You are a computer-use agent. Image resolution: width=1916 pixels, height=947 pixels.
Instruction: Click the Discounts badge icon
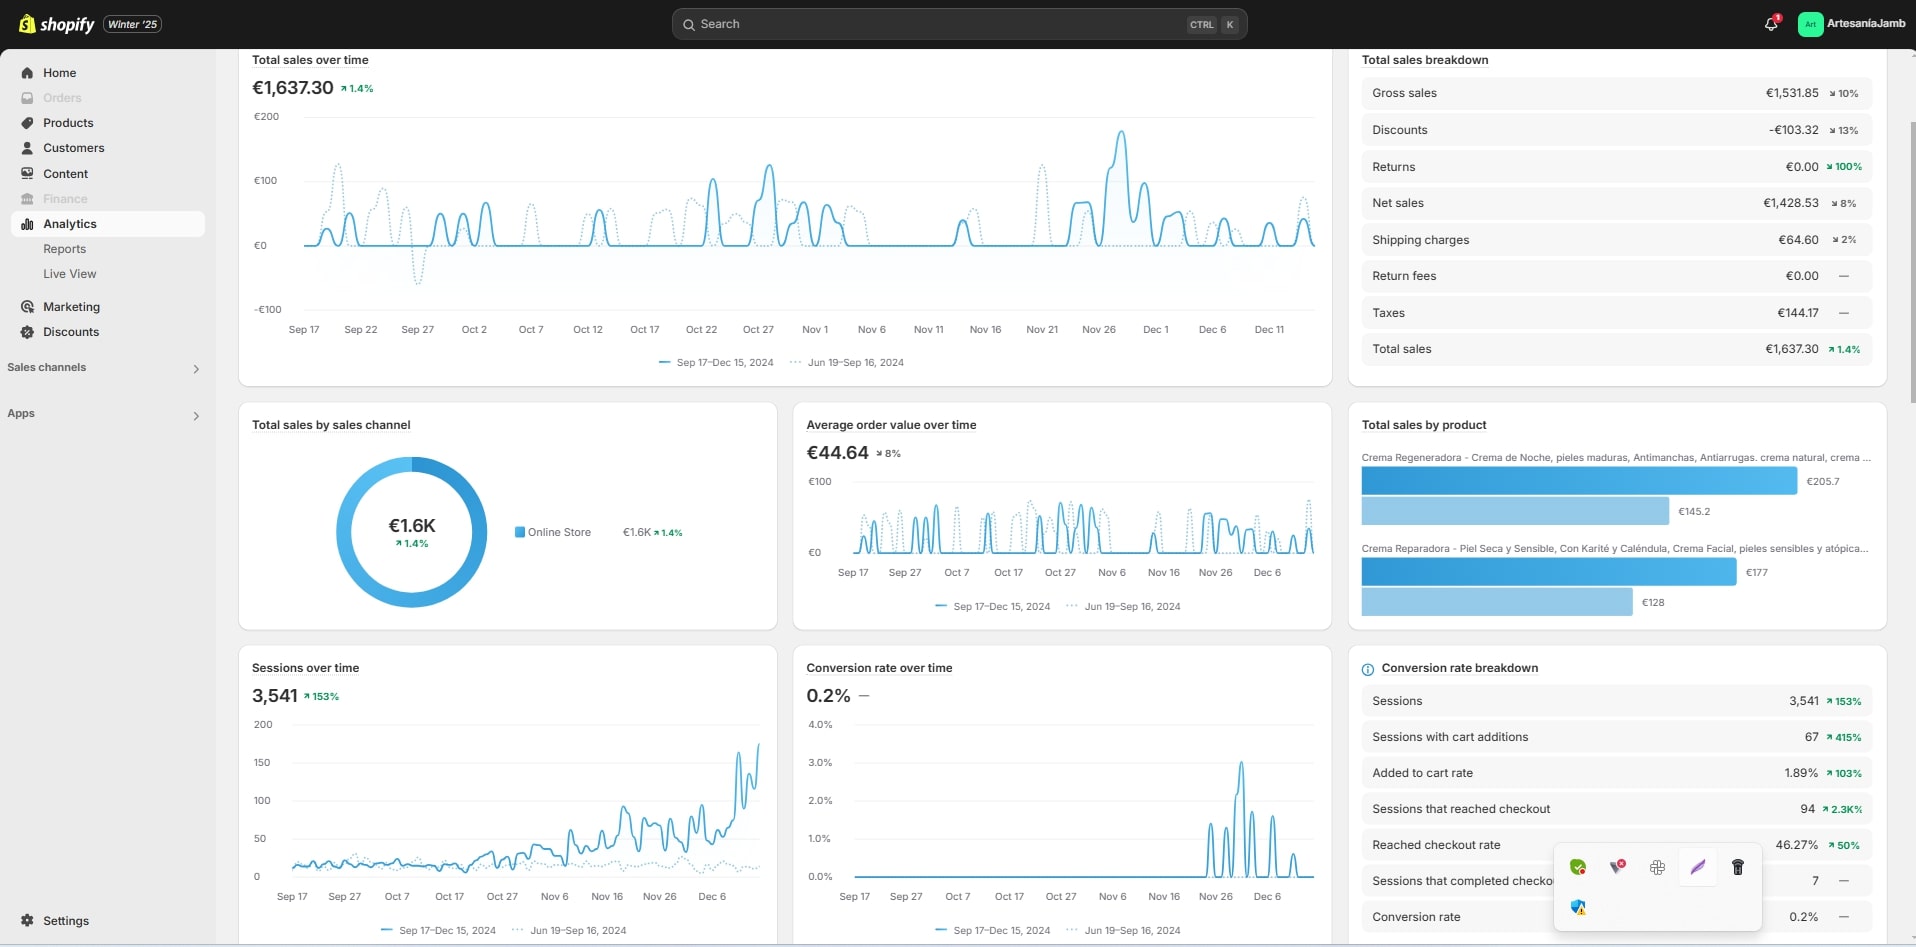tap(27, 332)
